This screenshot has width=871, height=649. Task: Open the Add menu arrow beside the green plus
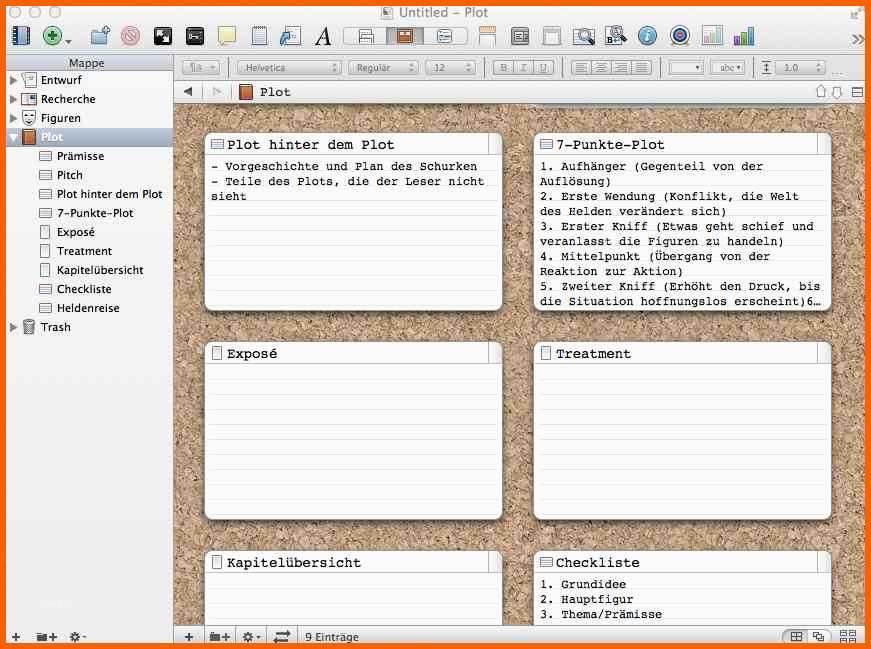coord(68,41)
